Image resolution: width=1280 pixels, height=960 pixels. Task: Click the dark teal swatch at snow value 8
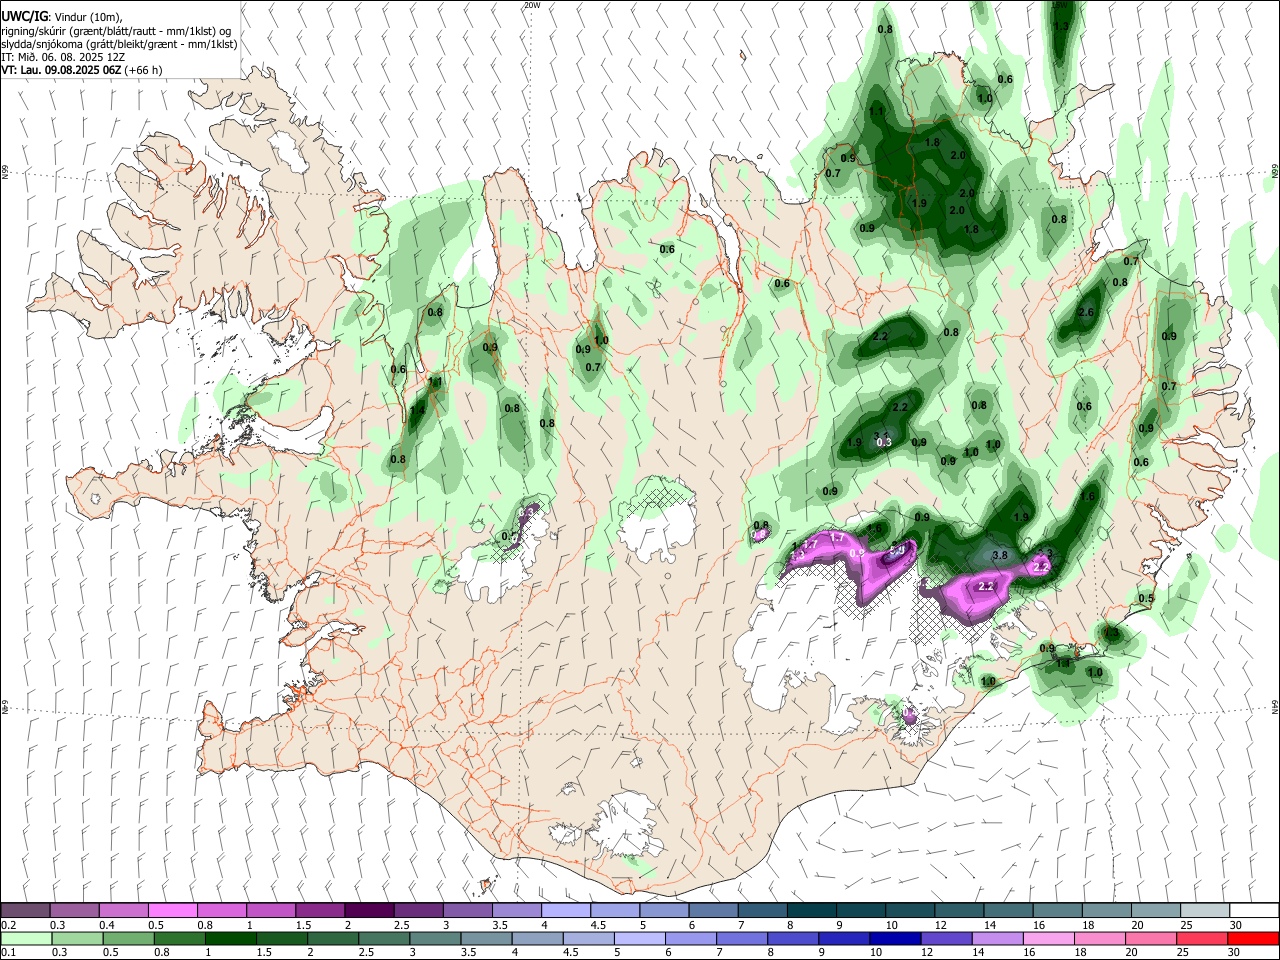coord(812,910)
